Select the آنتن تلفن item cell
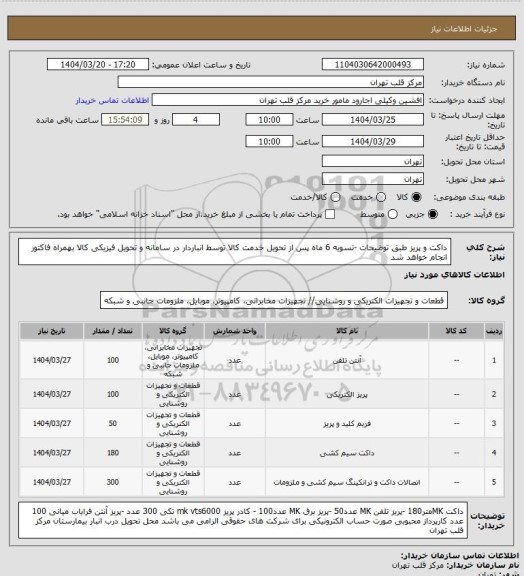The image size is (524, 576). pyautogui.click(x=347, y=360)
